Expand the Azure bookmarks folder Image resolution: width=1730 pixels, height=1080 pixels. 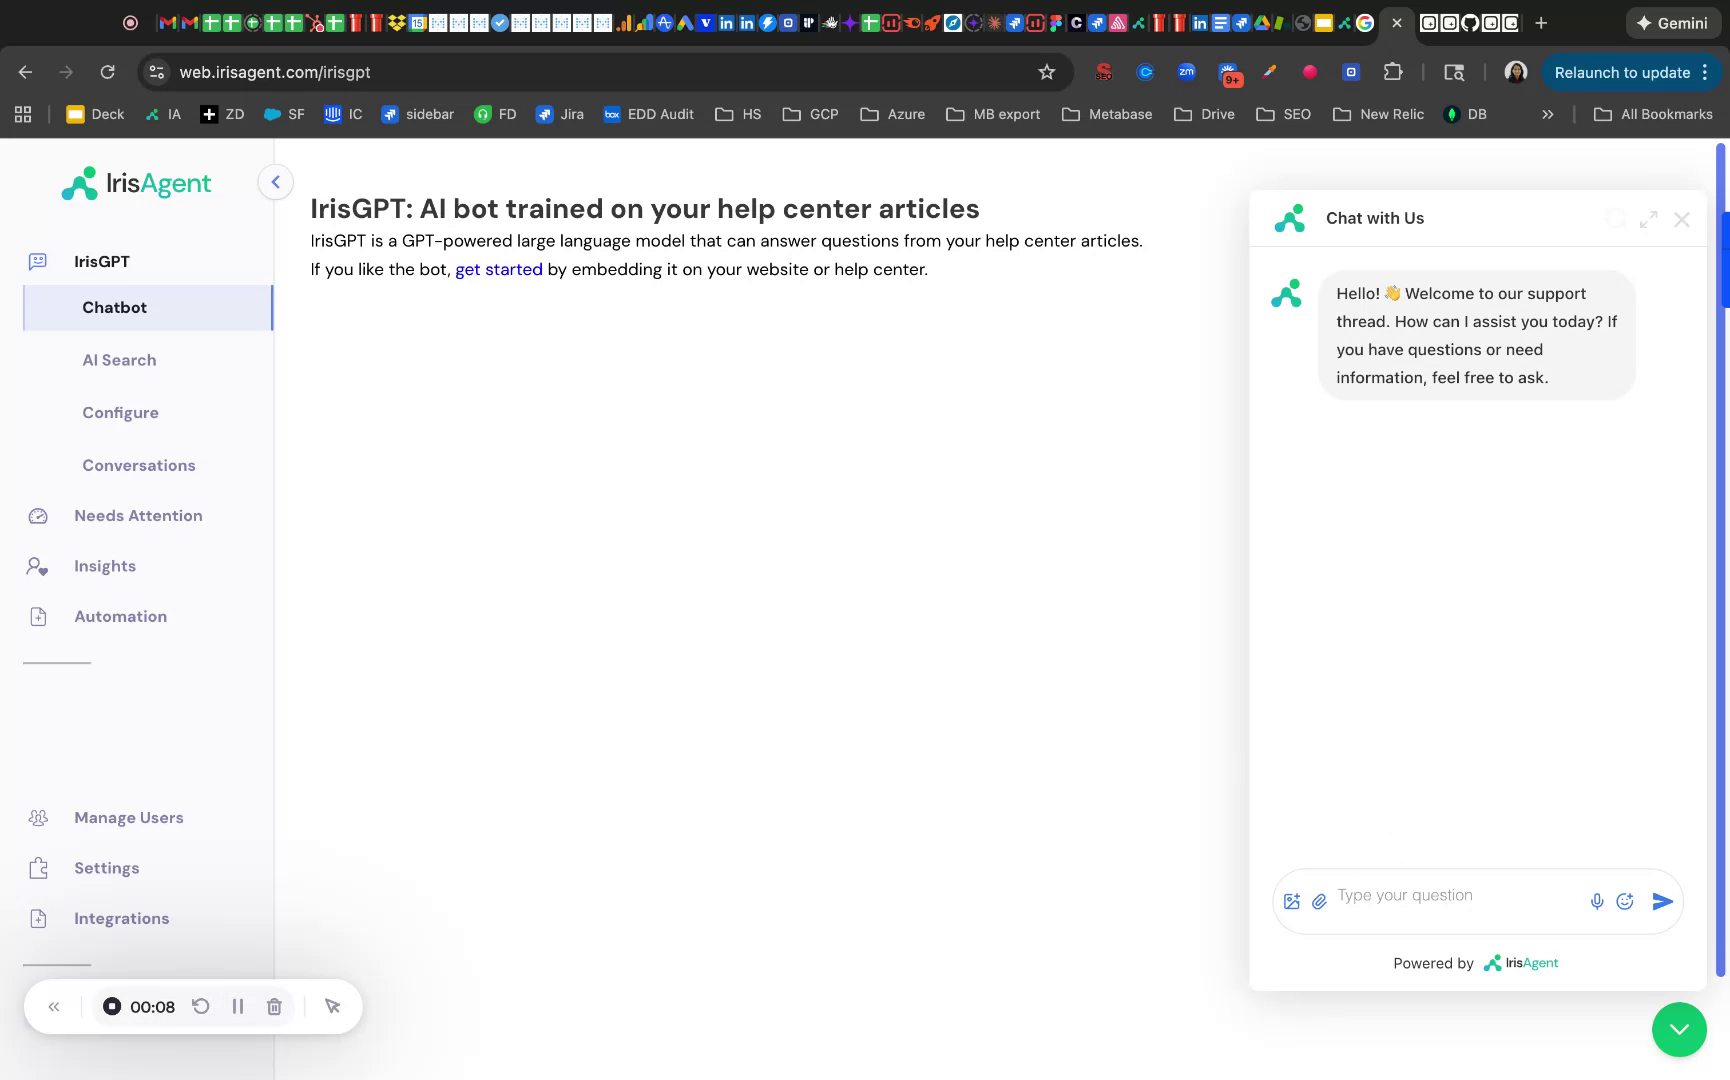coord(893,114)
